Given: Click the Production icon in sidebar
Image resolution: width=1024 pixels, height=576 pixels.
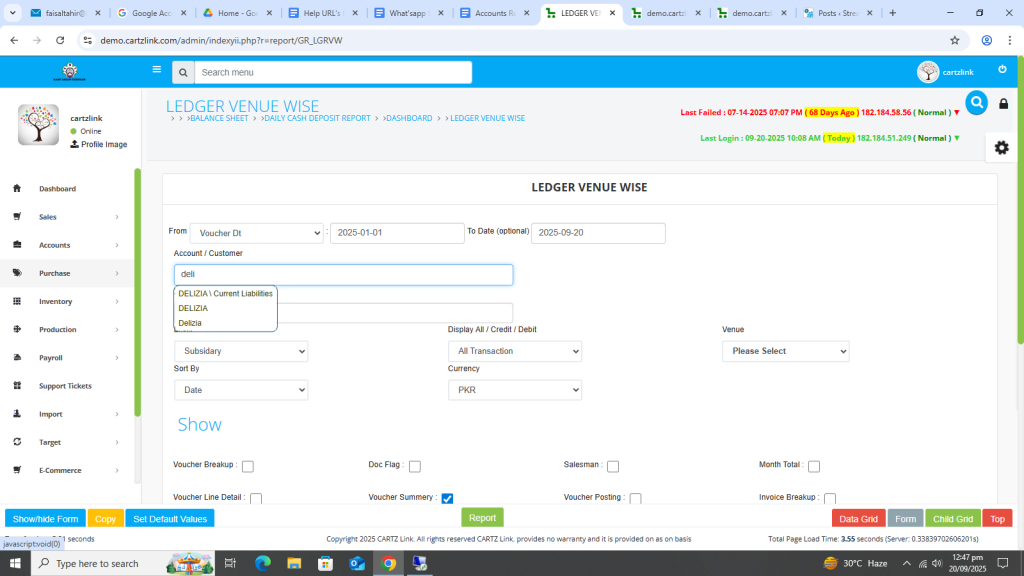Looking at the screenshot, I should 17,329.
